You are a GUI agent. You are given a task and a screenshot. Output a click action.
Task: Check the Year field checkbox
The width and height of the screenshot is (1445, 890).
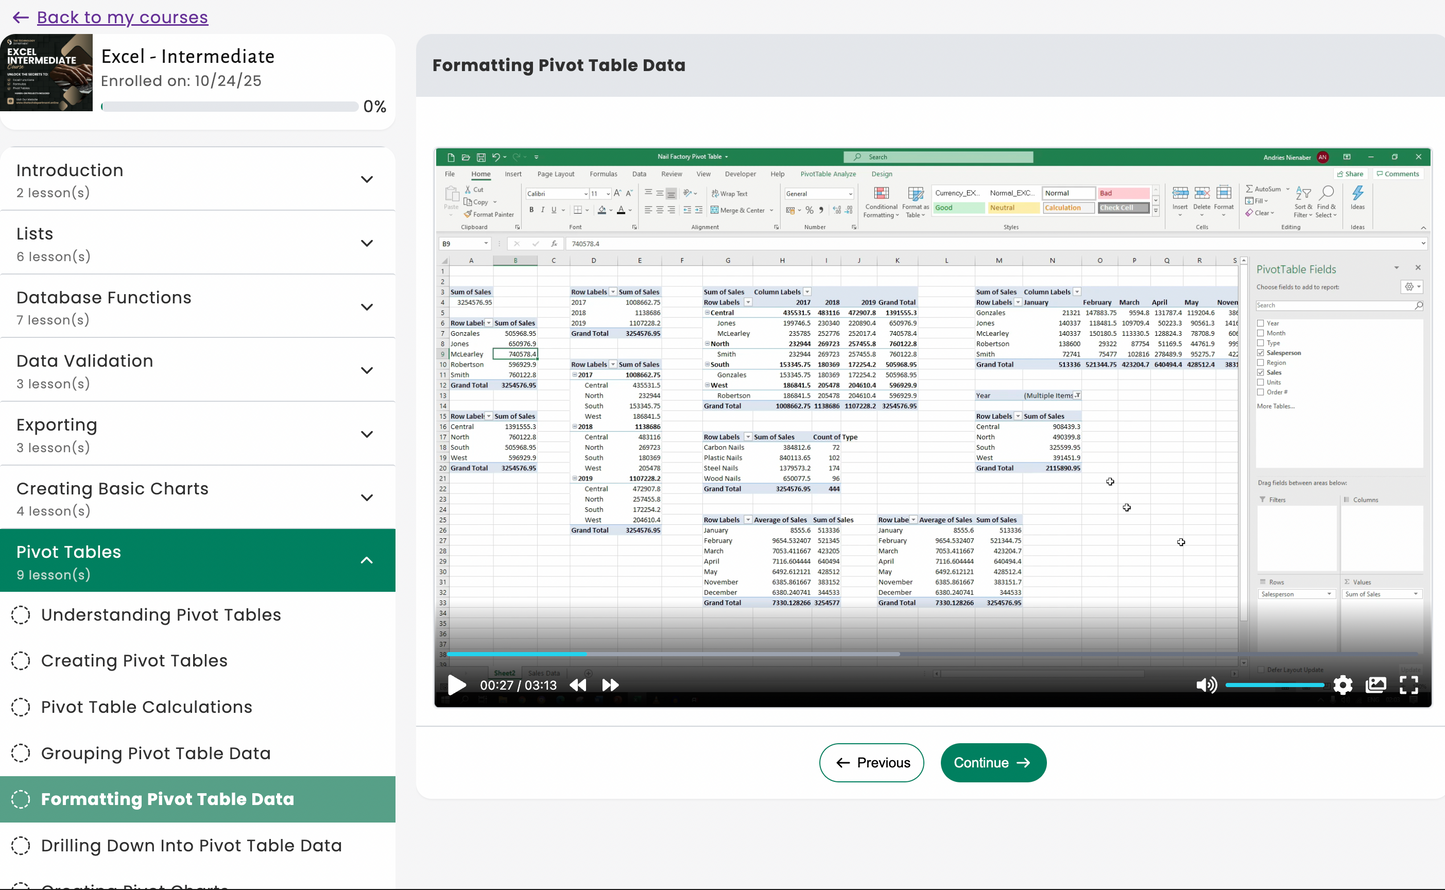click(x=1261, y=323)
